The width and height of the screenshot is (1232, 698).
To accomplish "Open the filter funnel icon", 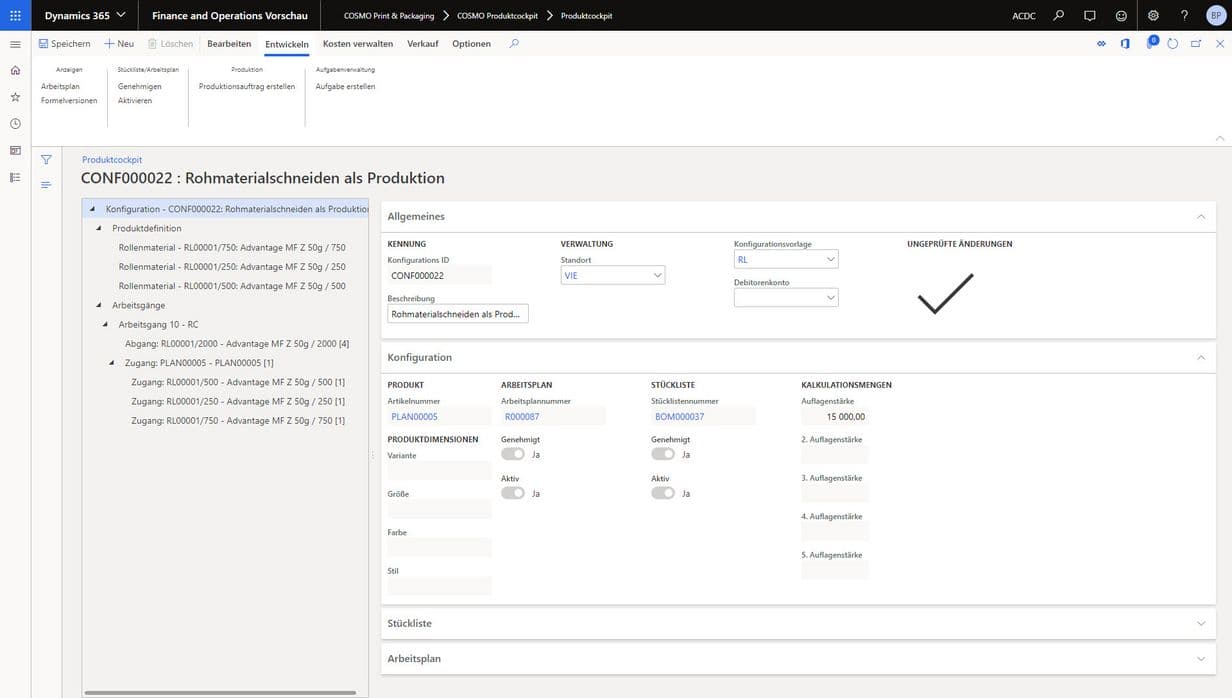I will pyautogui.click(x=46, y=160).
